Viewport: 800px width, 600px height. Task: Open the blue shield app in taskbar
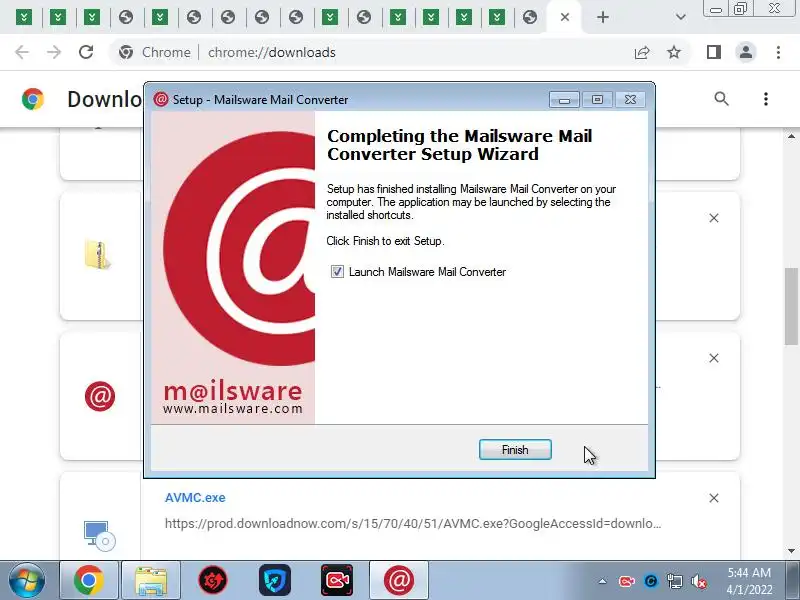(275, 581)
